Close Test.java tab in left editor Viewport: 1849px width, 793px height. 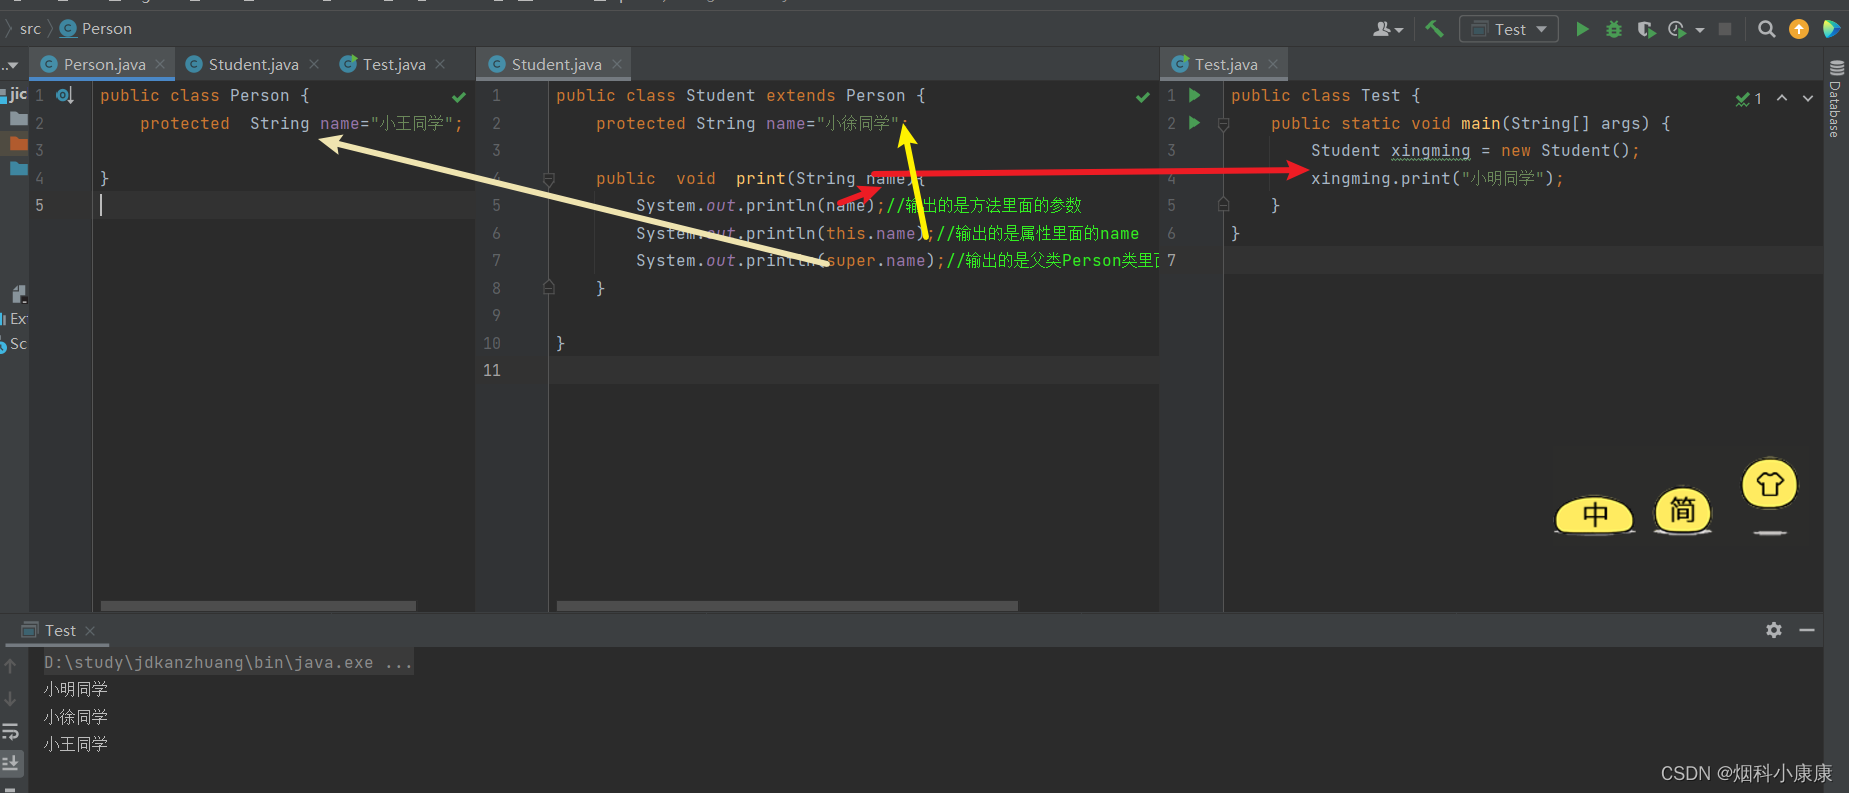pyautogui.click(x=440, y=64)
